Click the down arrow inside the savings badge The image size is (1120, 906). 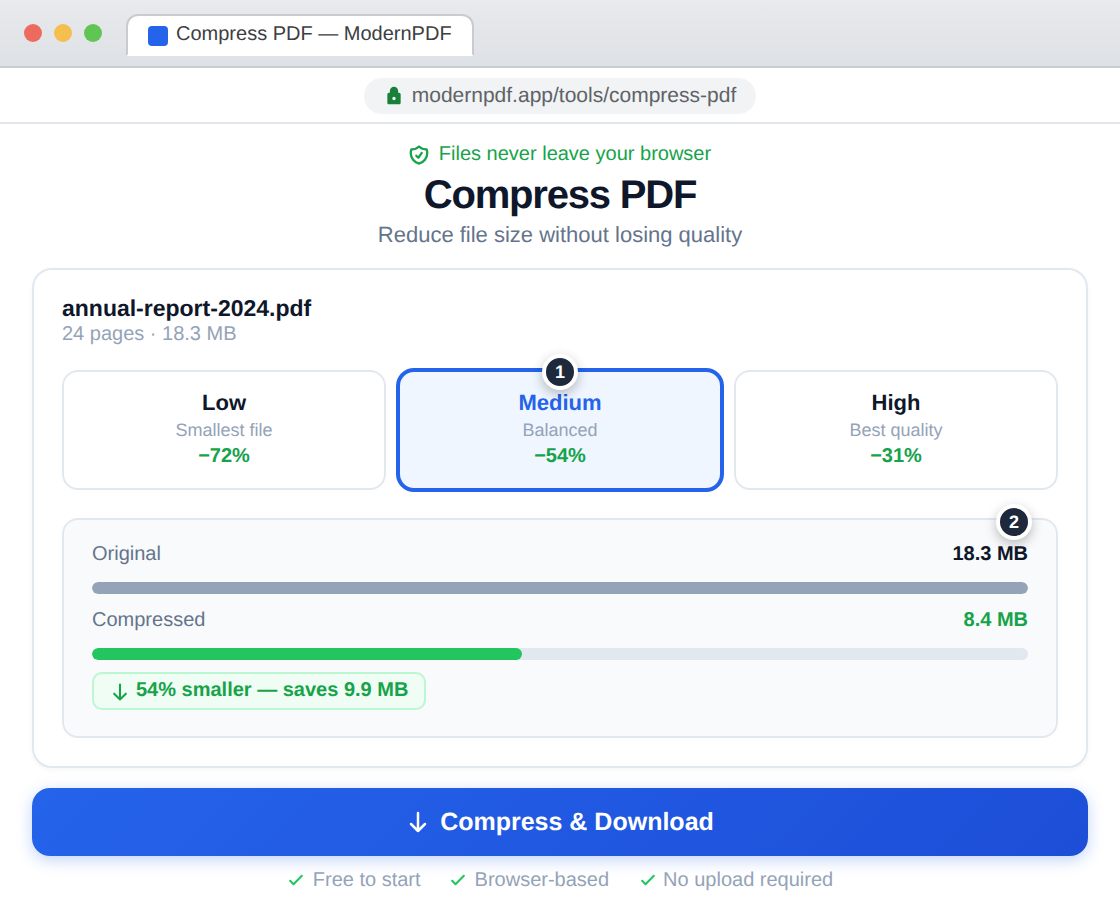(119, 690)
